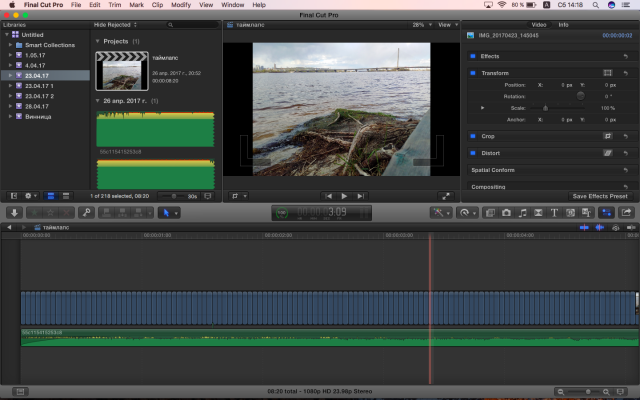
Task: Toggle the Timeline Index button
Action: click(x=20, y=392)
